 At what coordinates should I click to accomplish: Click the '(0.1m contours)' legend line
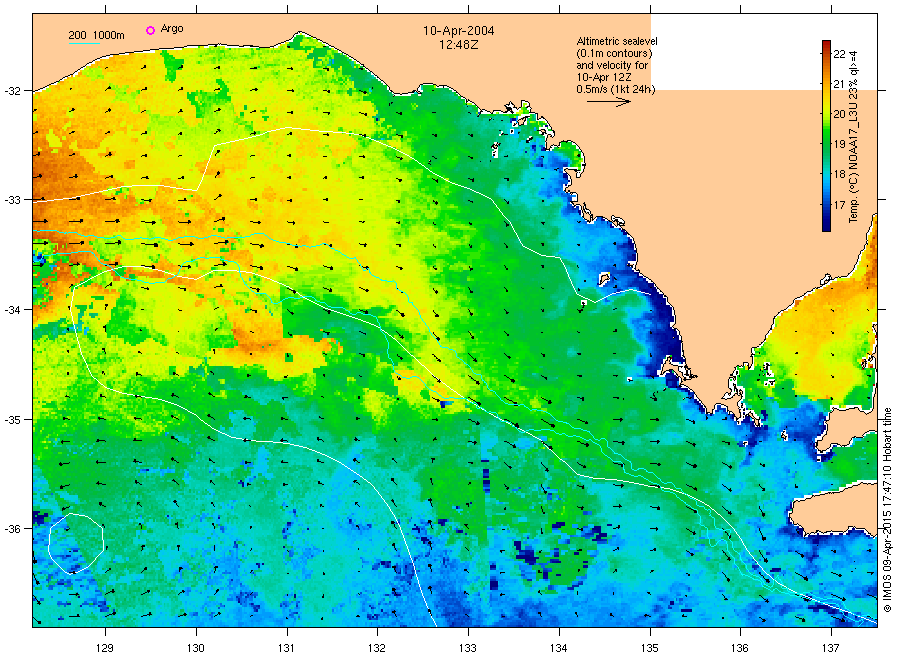(614, 53)
